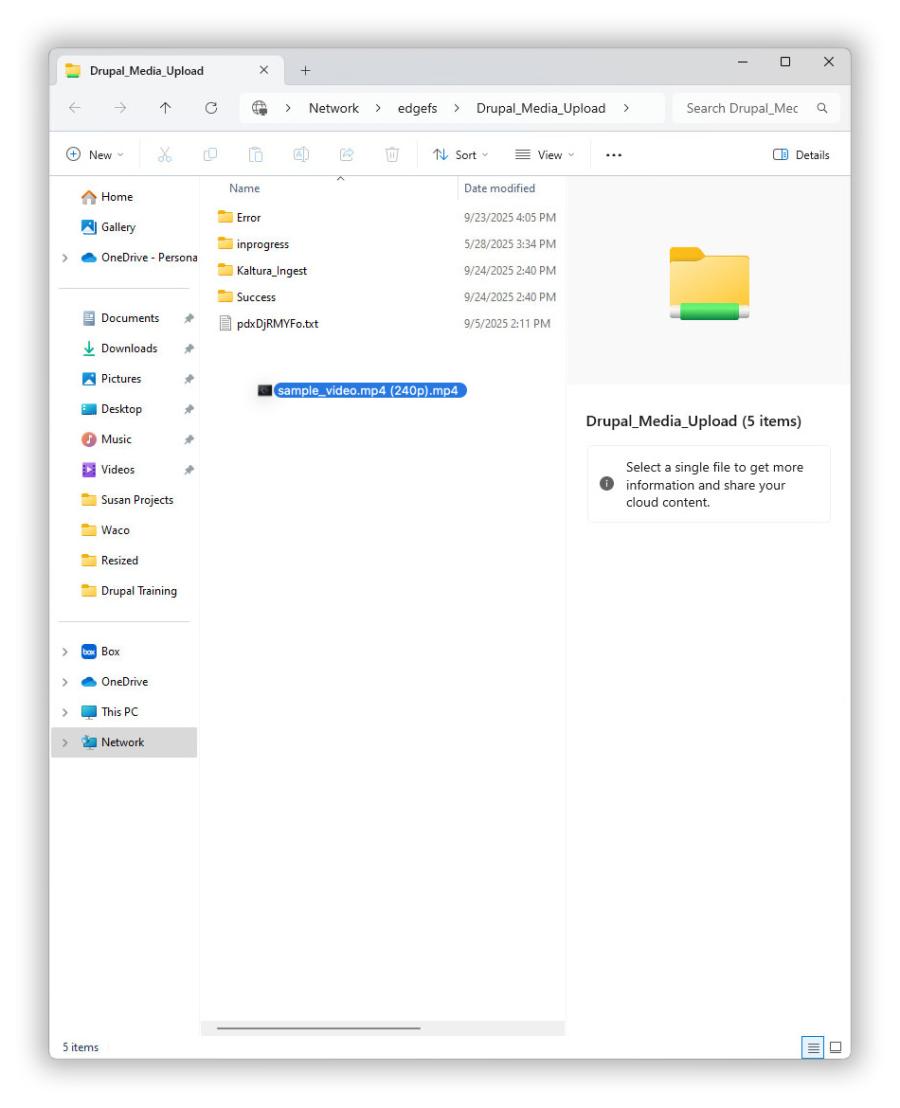900x1108 pixels.
Task: Open the View dropdown menu
Action: [x=545, y=155]
